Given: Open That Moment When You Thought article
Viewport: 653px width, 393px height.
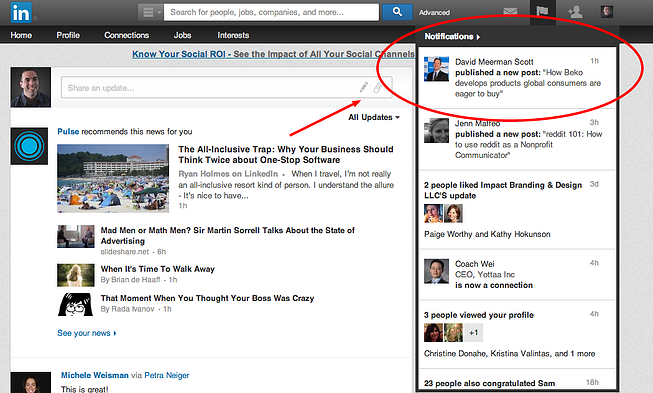Looking at the screenshot, I should [x=207, y=298].
